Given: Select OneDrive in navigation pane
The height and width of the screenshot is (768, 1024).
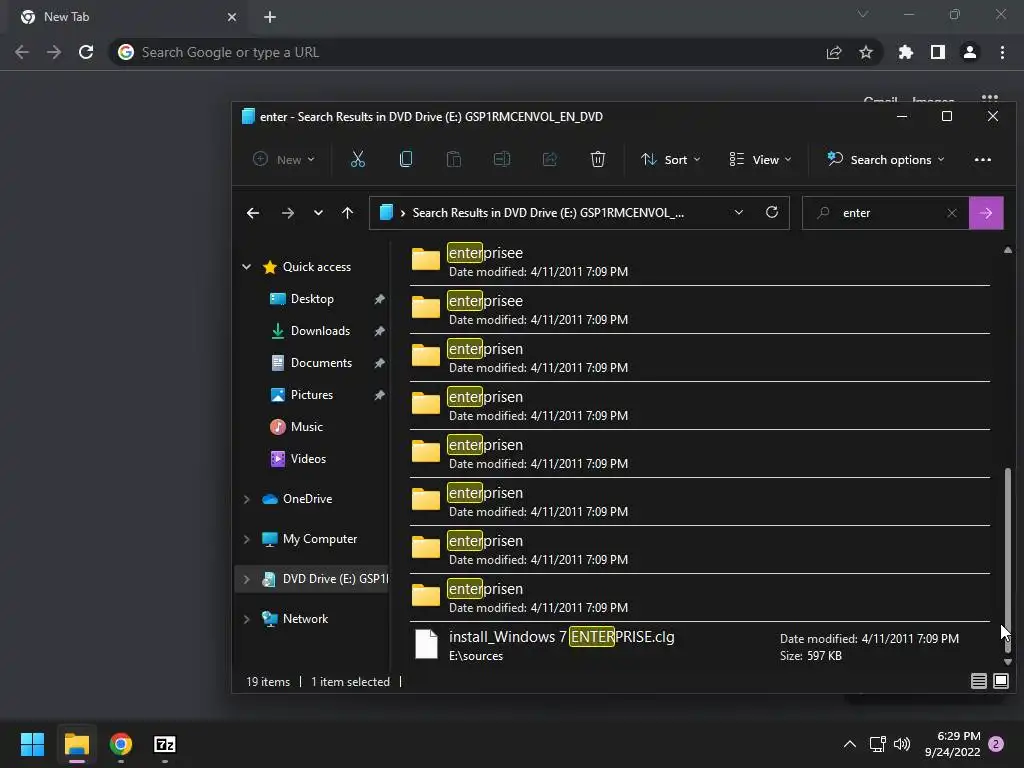Looking at the screenshot, I should coord(307,498).
